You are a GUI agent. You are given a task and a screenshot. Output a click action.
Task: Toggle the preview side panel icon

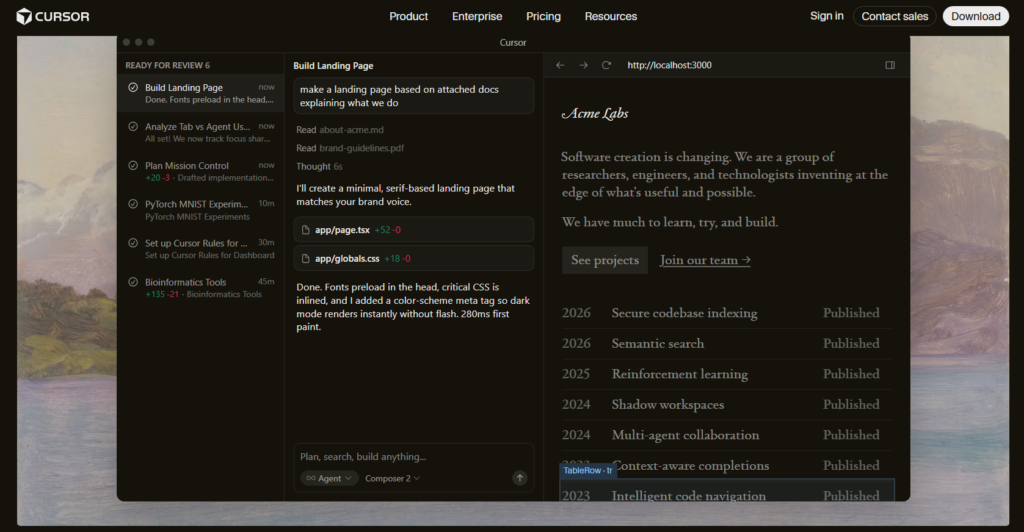pyautogui.click(x=890, y=65)
